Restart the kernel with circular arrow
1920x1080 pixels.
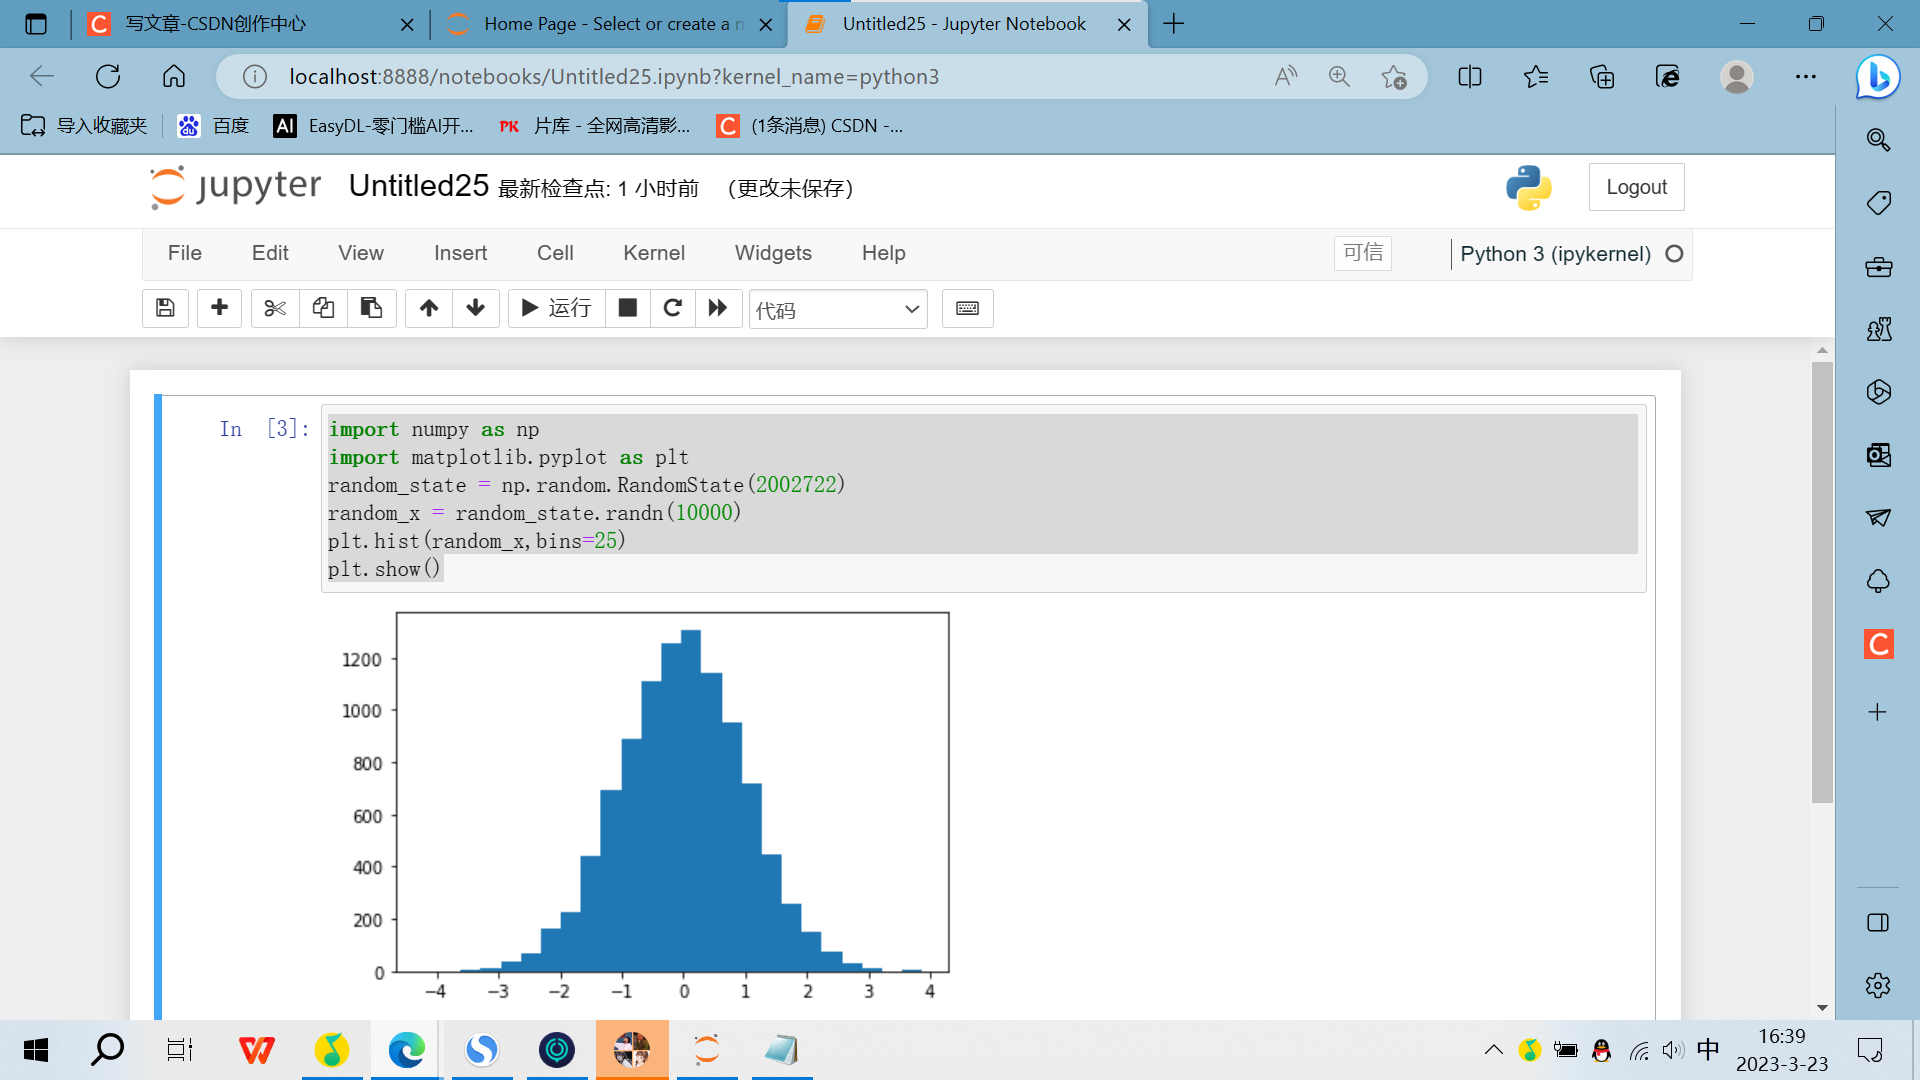pyautogui.click(x=673, y=308)
